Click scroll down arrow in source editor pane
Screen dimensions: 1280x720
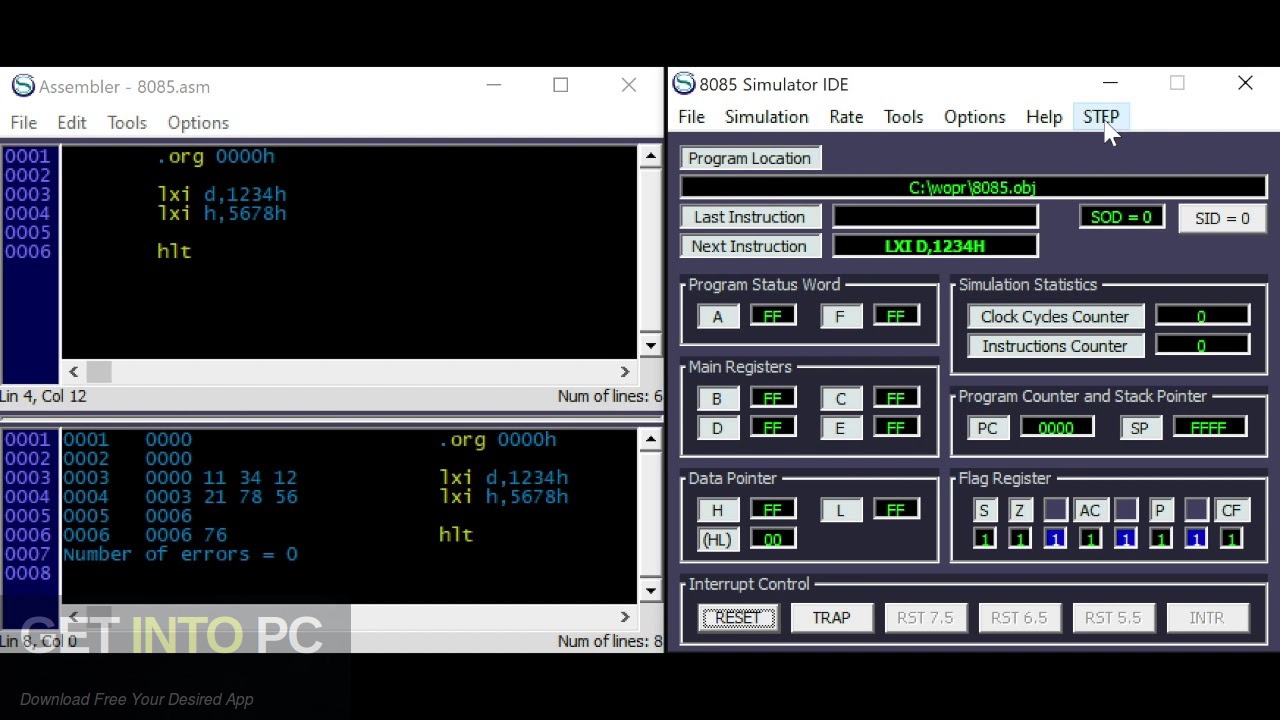[x=651, y=346]
